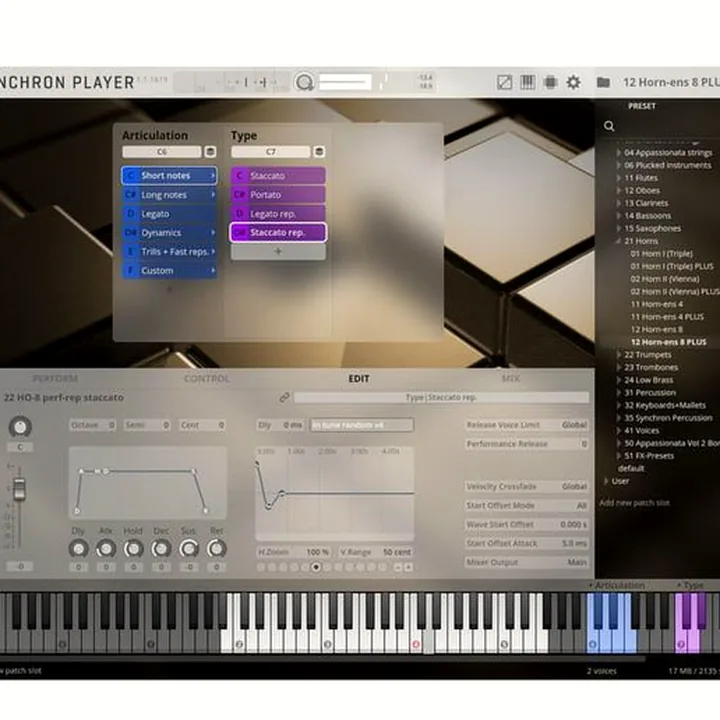The height and width of the screenshot is (720, 720).
Task: Click the link chain icon beside patch name
Action: tap(285, 397)
